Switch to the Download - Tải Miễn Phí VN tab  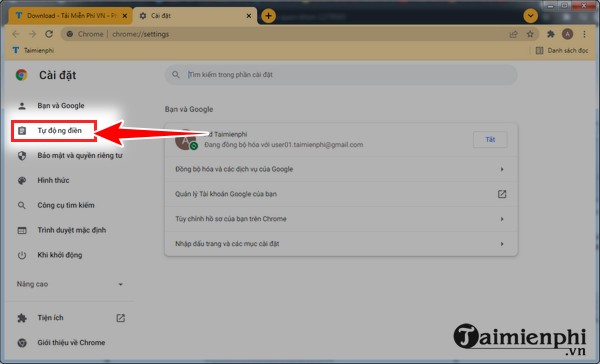(70, 16)
